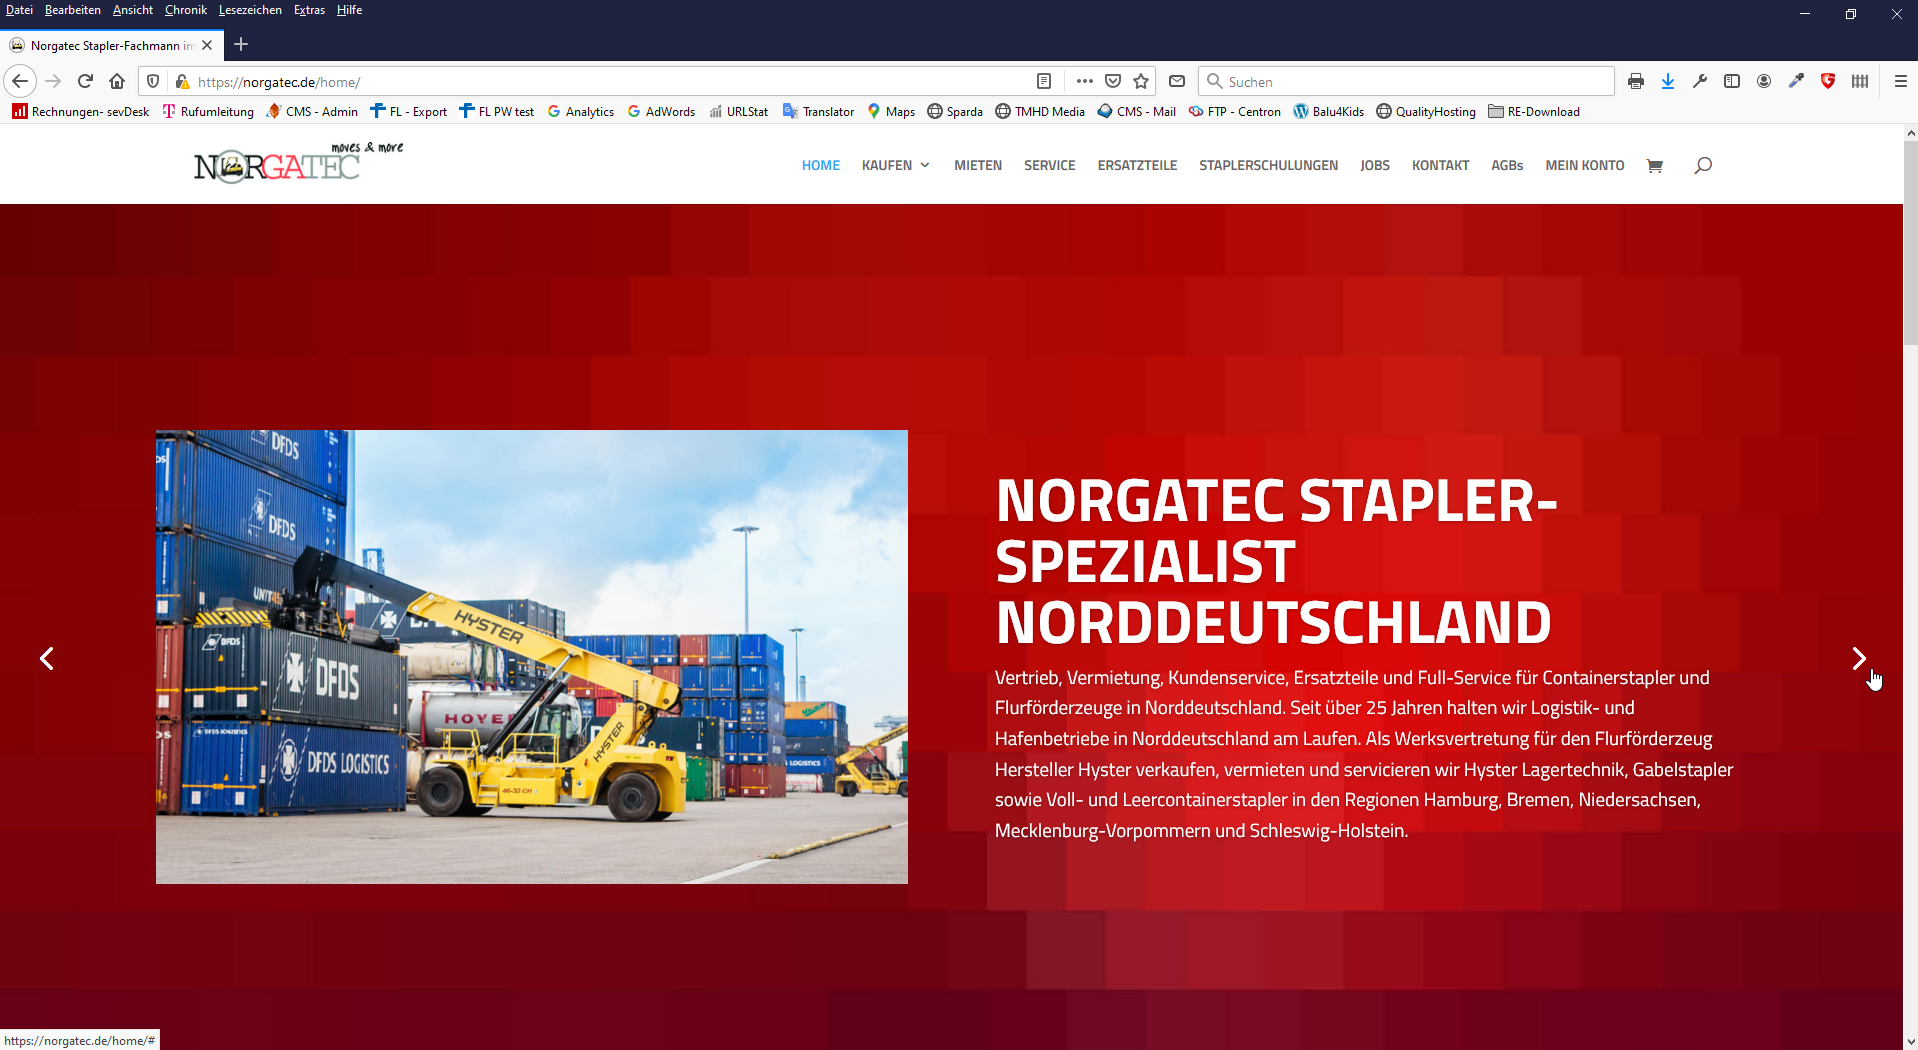The image size is (1918, 1050).
Task: Open STAPLERSCHULUNGEN page
Action: coord(1268,165)
